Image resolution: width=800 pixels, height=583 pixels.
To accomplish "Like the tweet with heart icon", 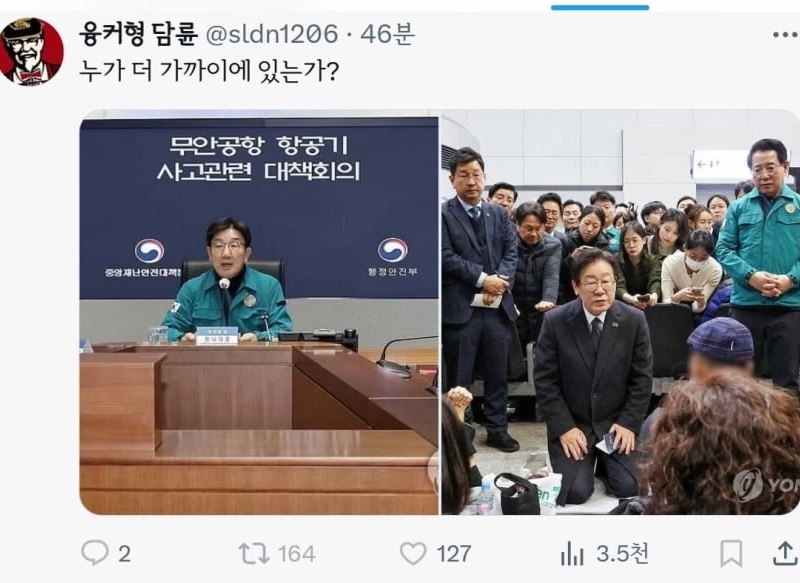I will point(413,553).
